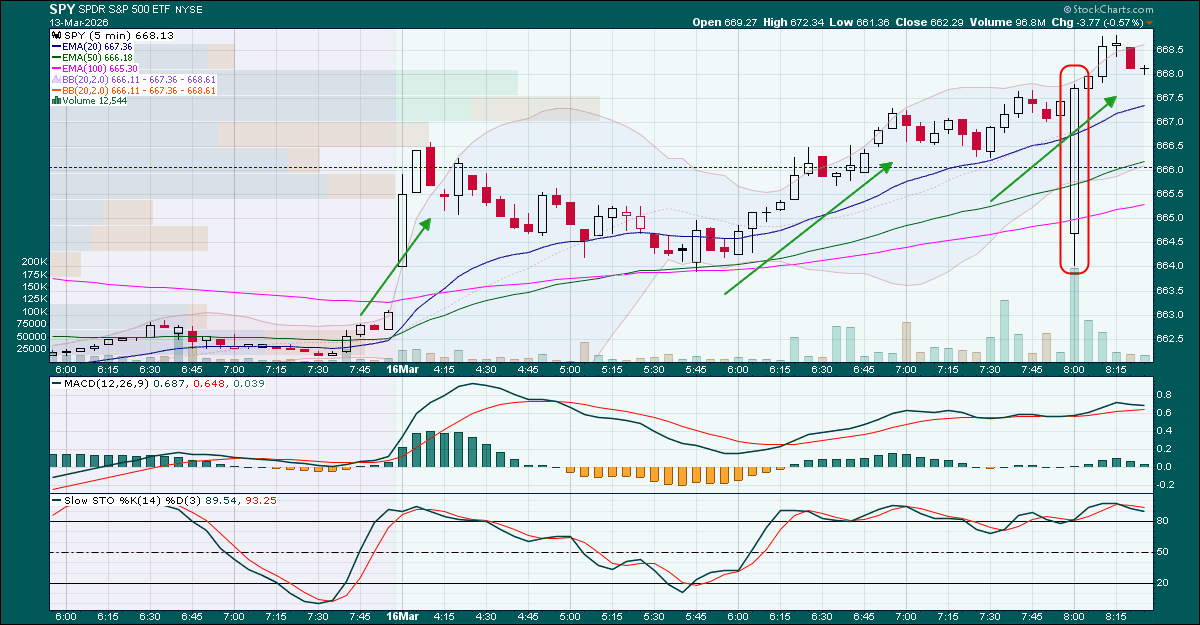Click the 'EMA(100) 665.30' legend text
Screen dimensions: 1200x625
pos(102,68)
